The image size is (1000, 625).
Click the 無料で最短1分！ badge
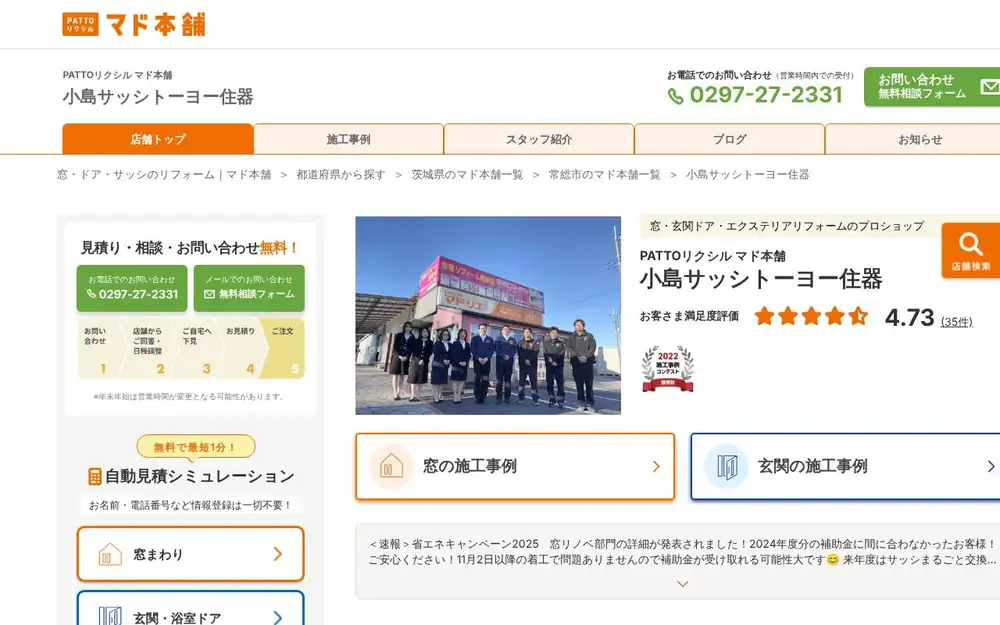pyautogui.click(x=196, y=447)
